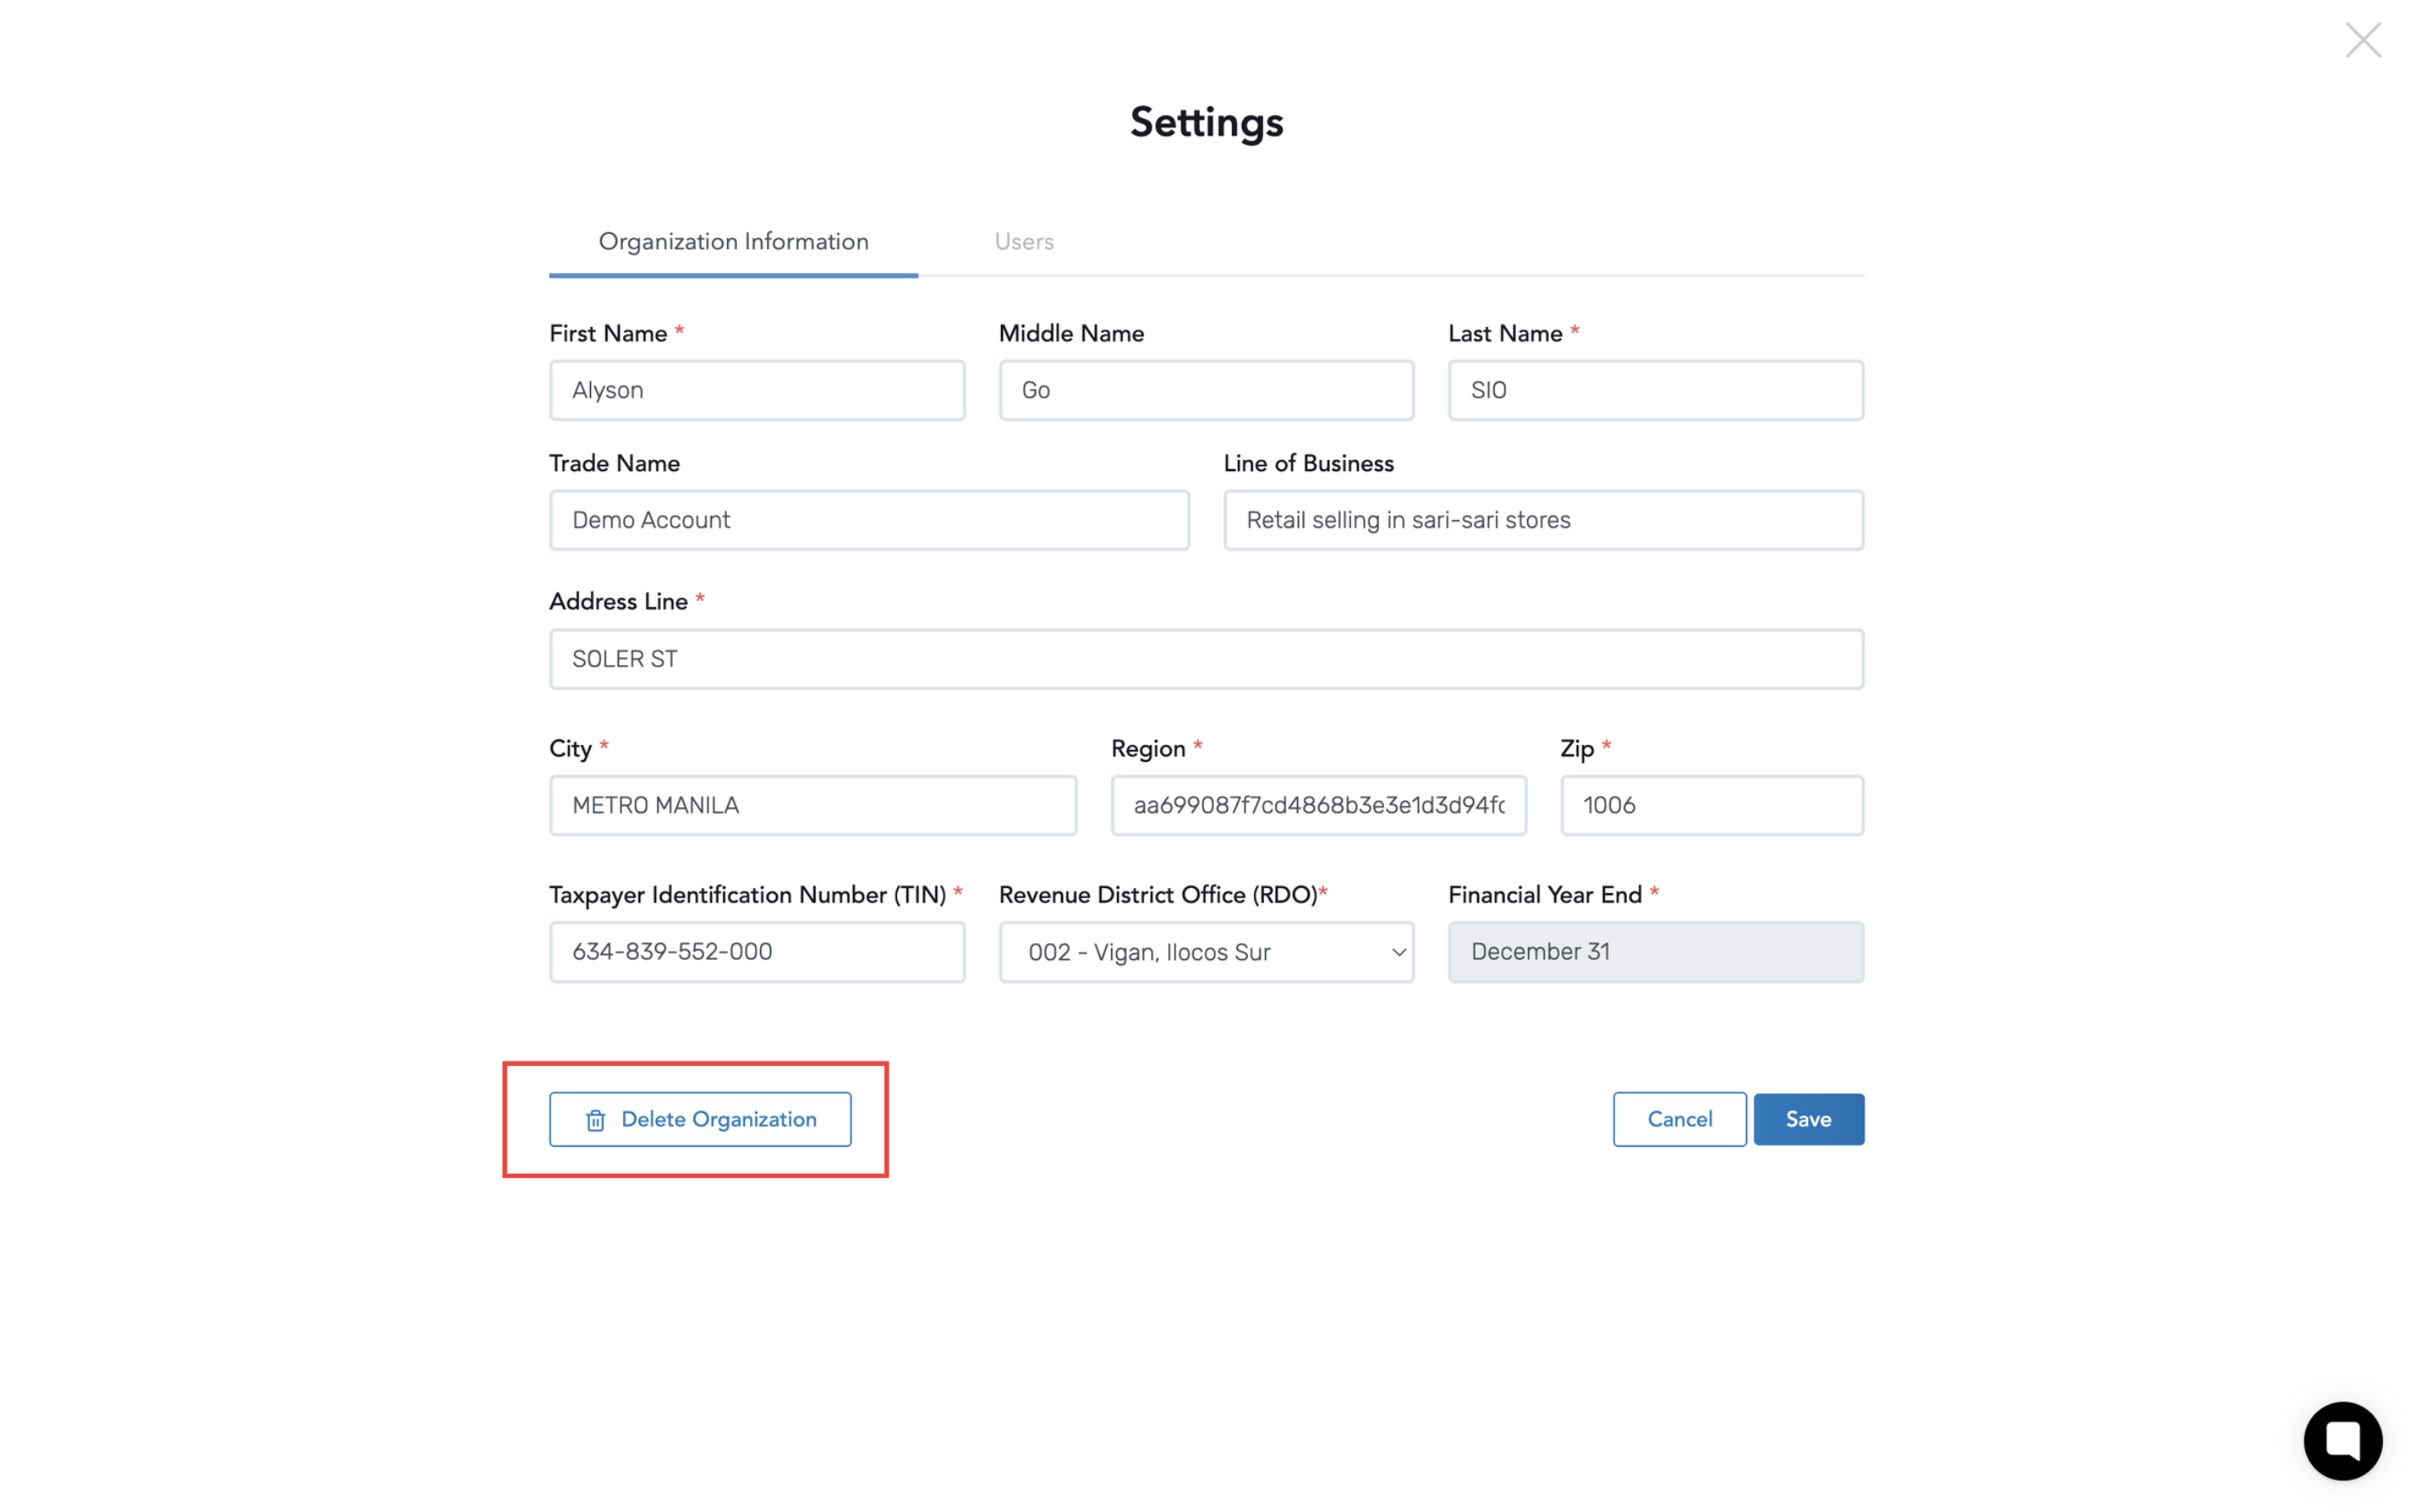Click into the Middle Name field

[1205, 390]
